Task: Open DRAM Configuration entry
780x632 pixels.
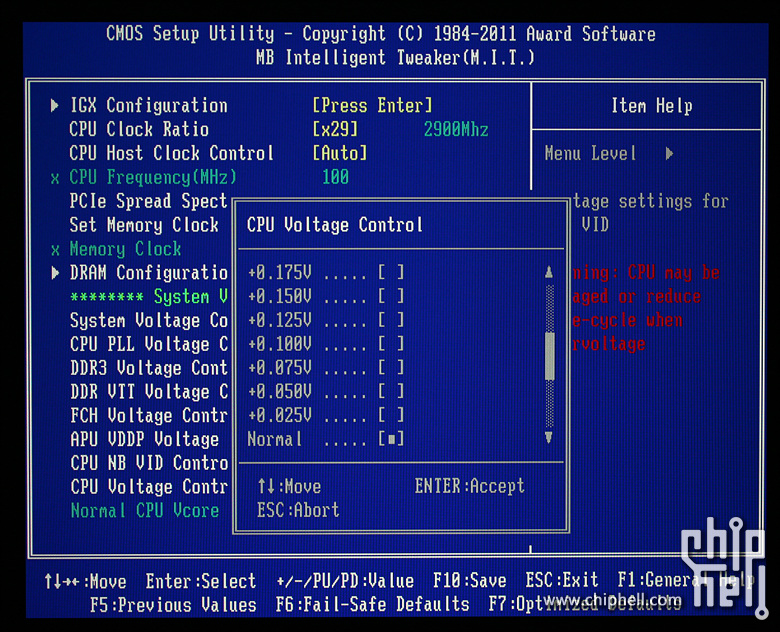Action: click(x=149, y=273)
